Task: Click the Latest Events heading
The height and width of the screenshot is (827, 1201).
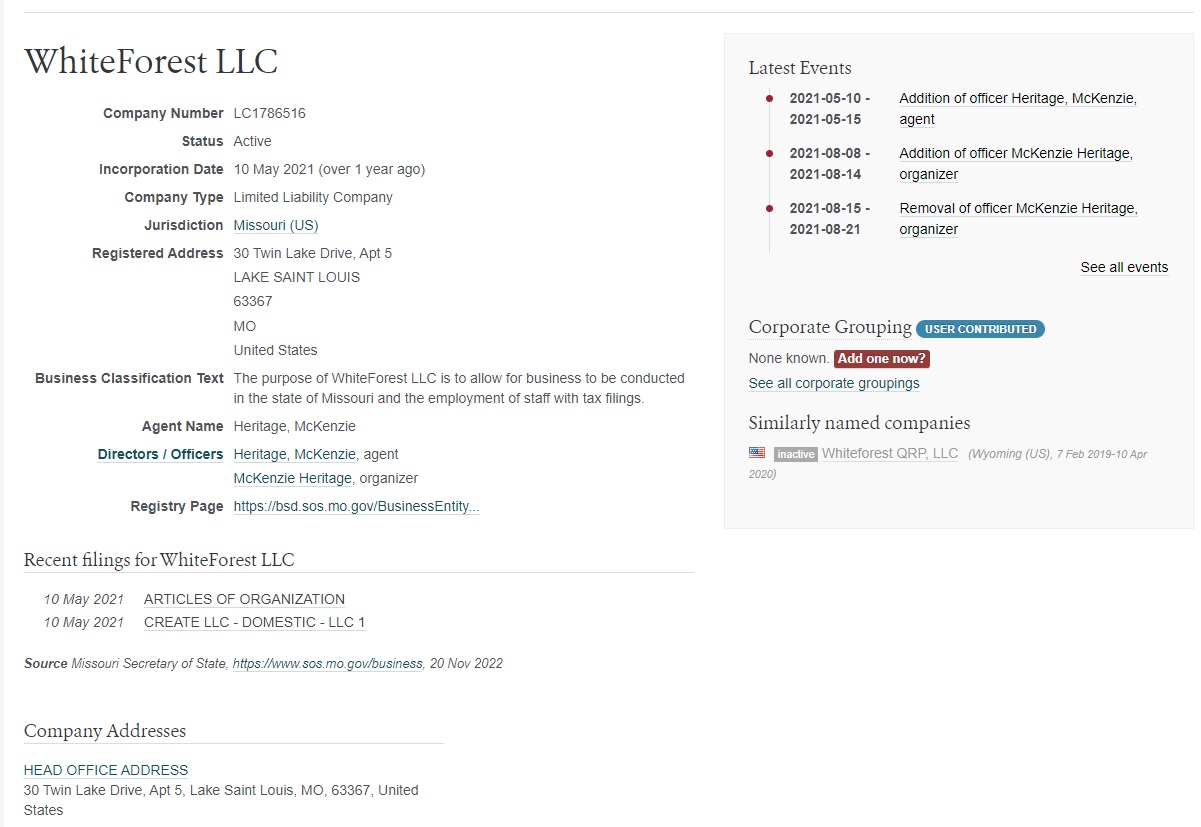Action: click(800, 68)
